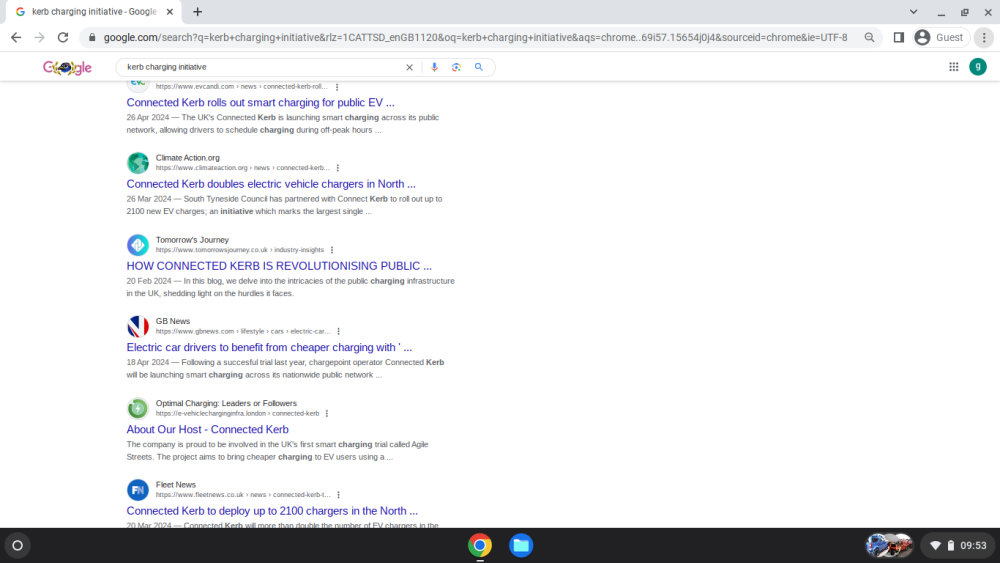This screenshot has height=563, width=1000.
Task: Click the forward navigation arrow
Action: tap(40, 38)
